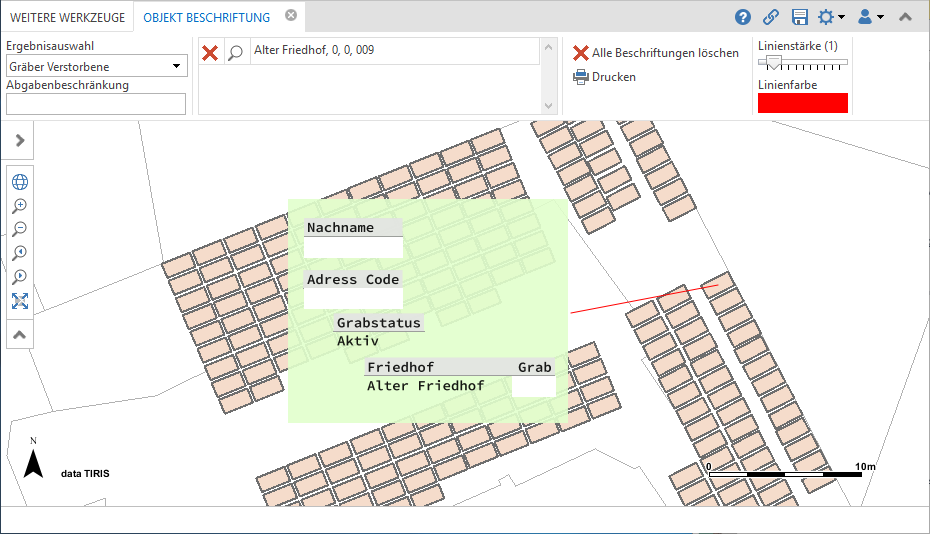Collapse the map navigation toolbar
930x534 pixels.
pos(19,335)
